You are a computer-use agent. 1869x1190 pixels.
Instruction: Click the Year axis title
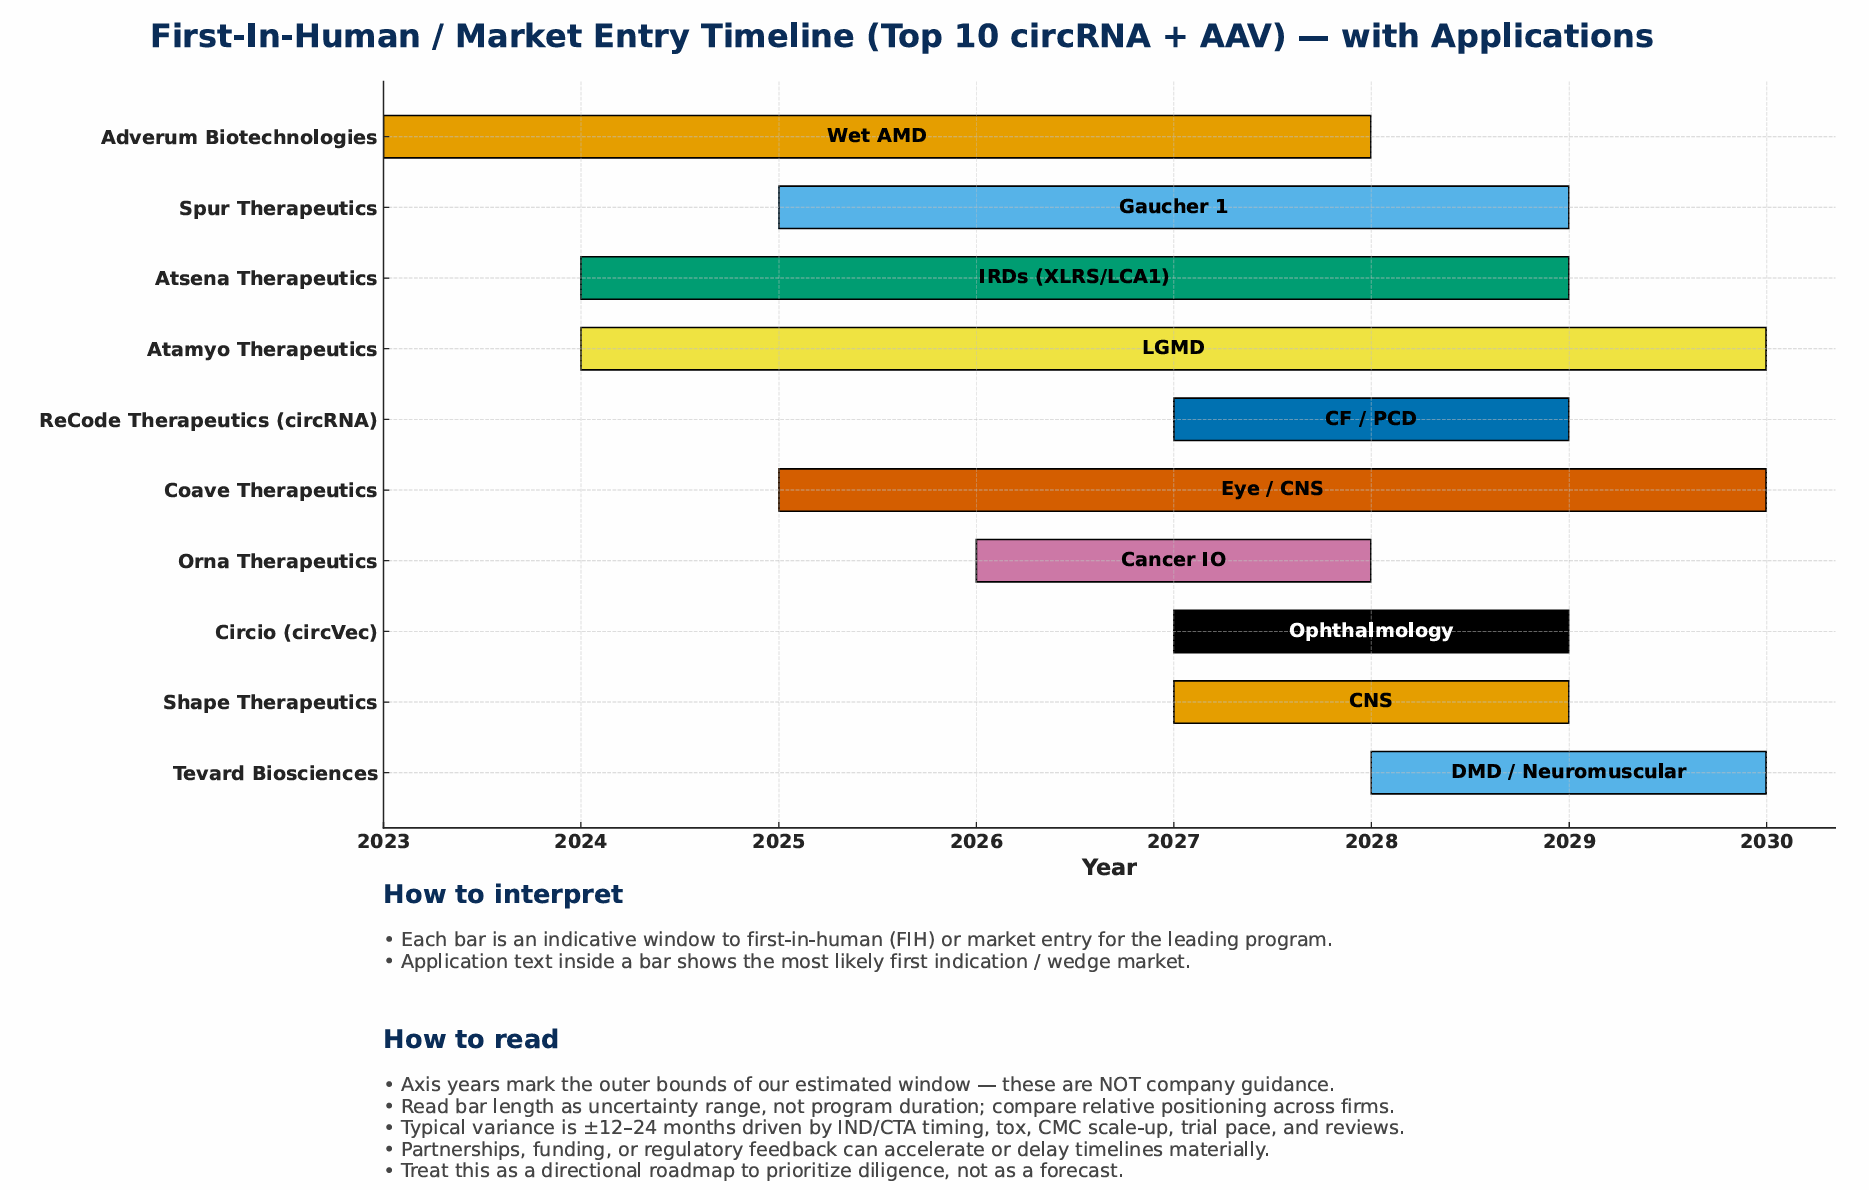(x=1108, y=867)
